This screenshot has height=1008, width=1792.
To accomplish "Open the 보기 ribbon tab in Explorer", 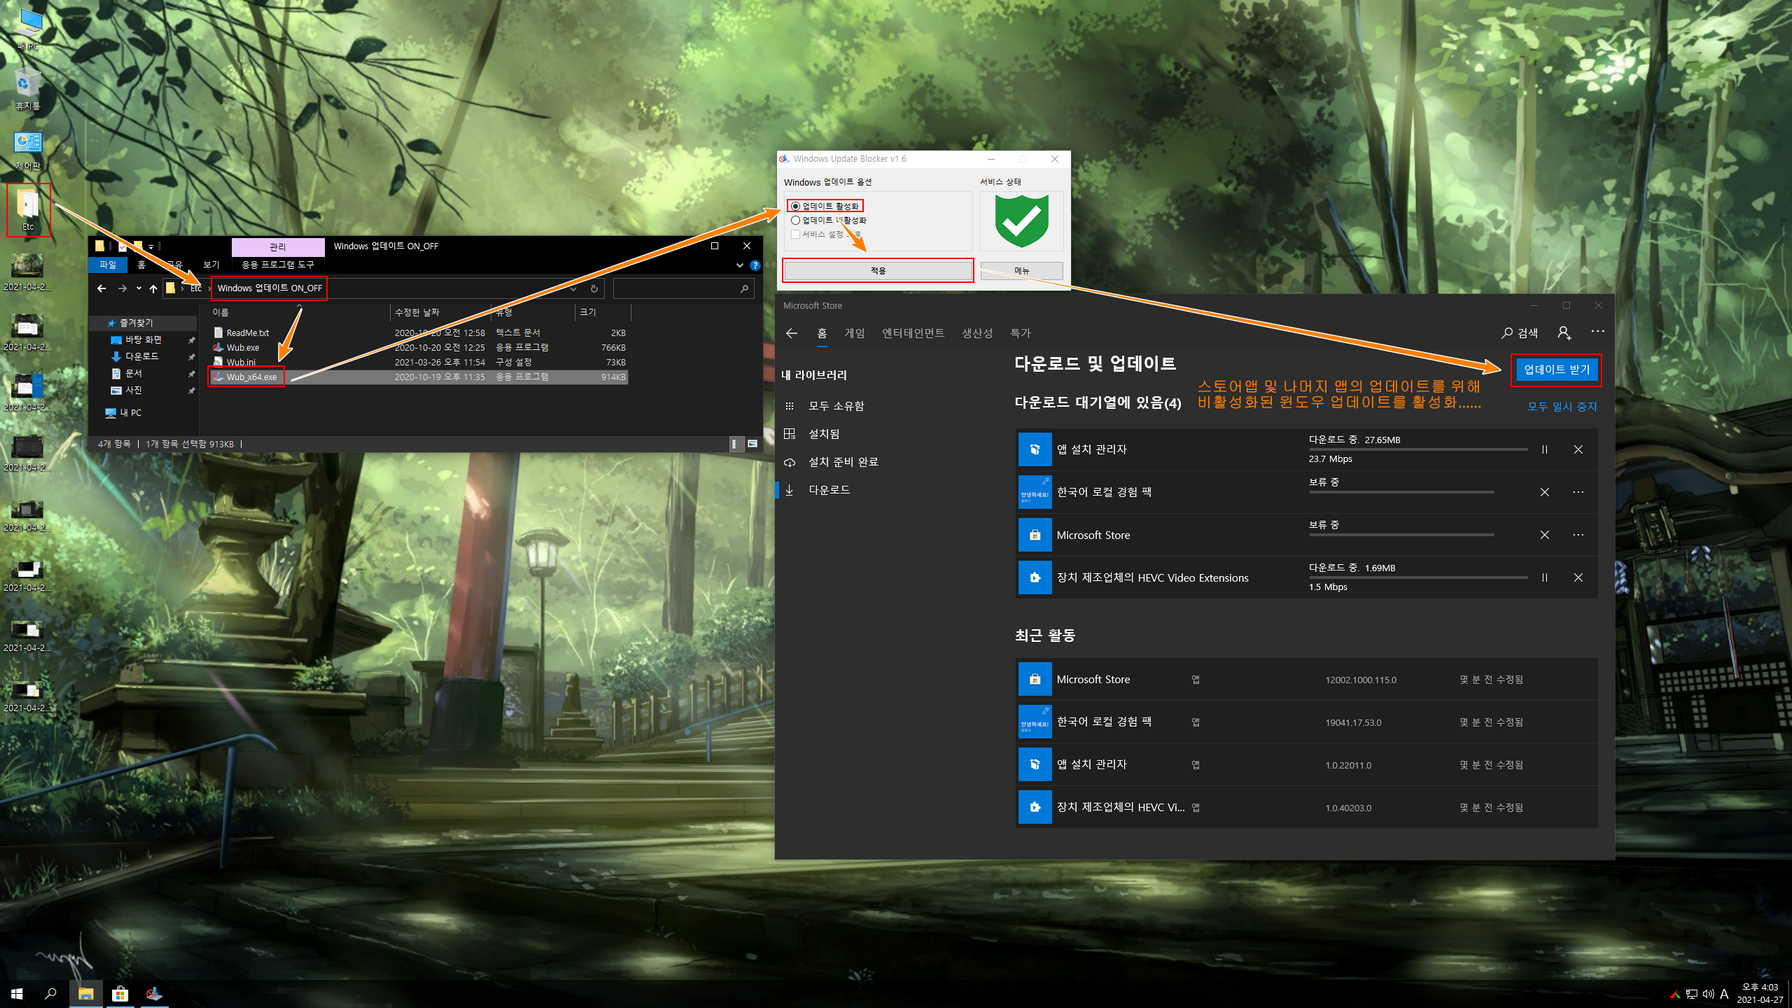I will [211, 265].
